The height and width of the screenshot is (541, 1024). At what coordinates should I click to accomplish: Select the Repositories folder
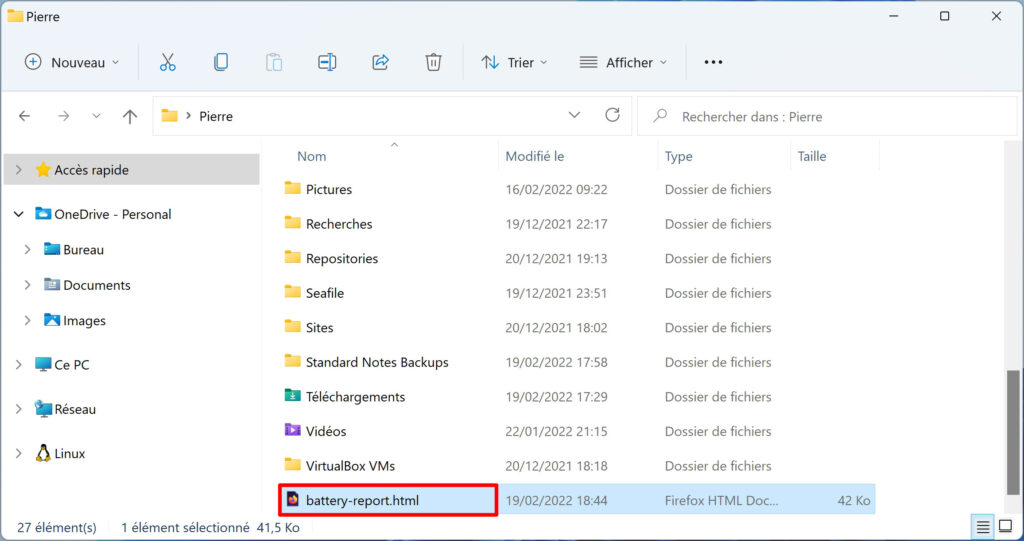[342, 258]
